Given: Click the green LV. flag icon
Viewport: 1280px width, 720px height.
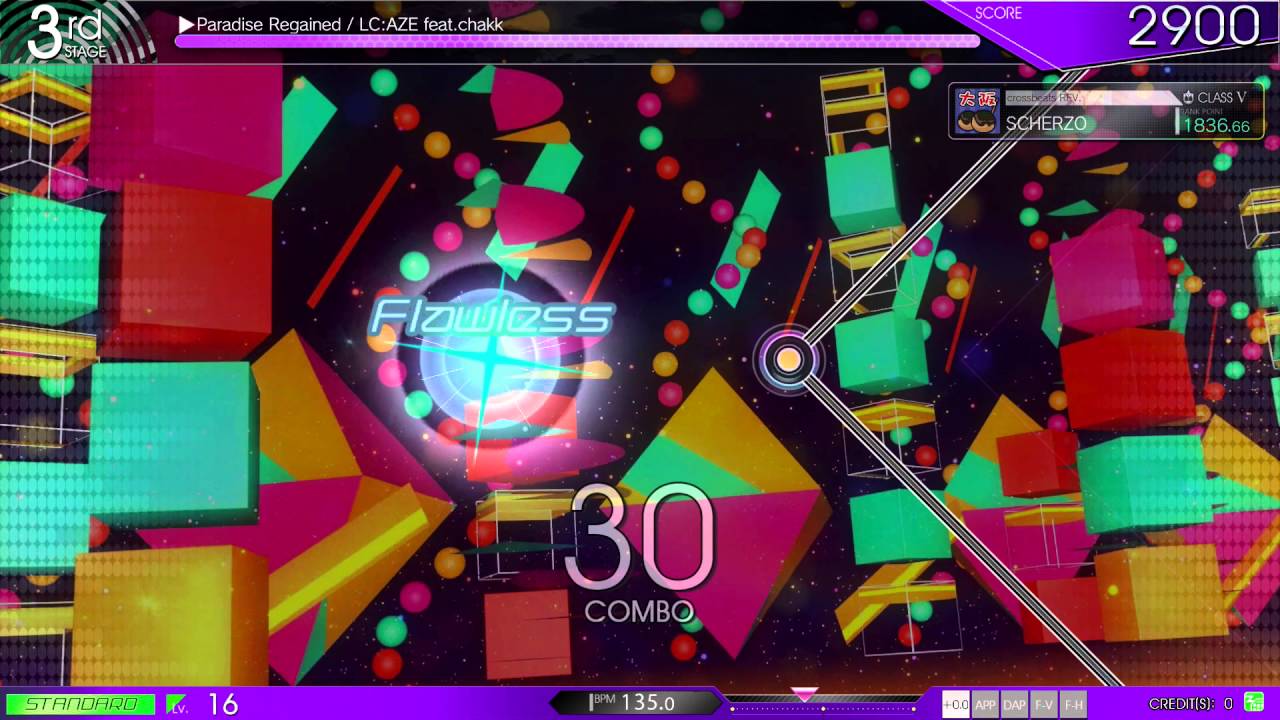Looking at the screenshot, I should coord(177,704).
